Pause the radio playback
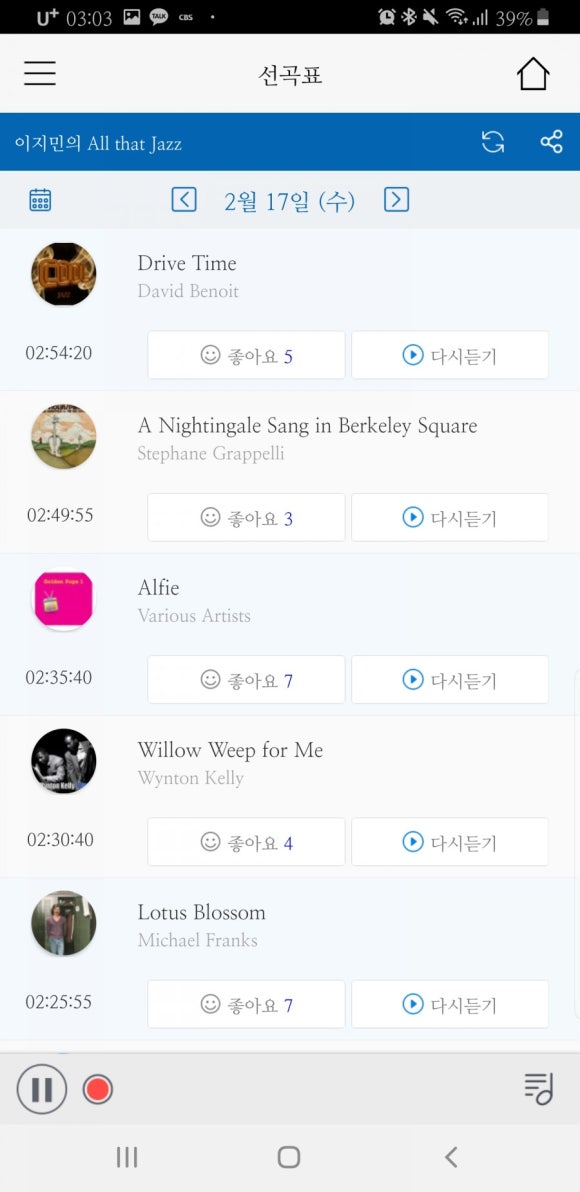This screenshot has height=1192, width=580. 42,1089
